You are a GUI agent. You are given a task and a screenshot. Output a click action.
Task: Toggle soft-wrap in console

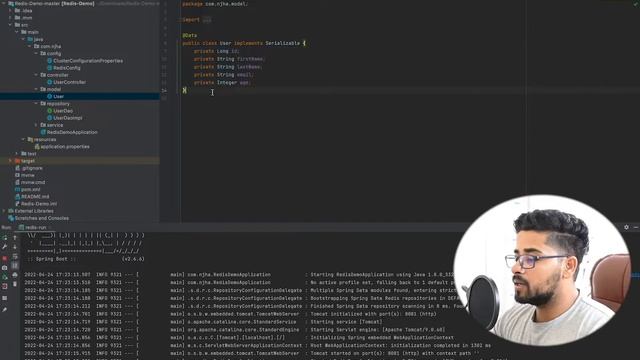15,256
